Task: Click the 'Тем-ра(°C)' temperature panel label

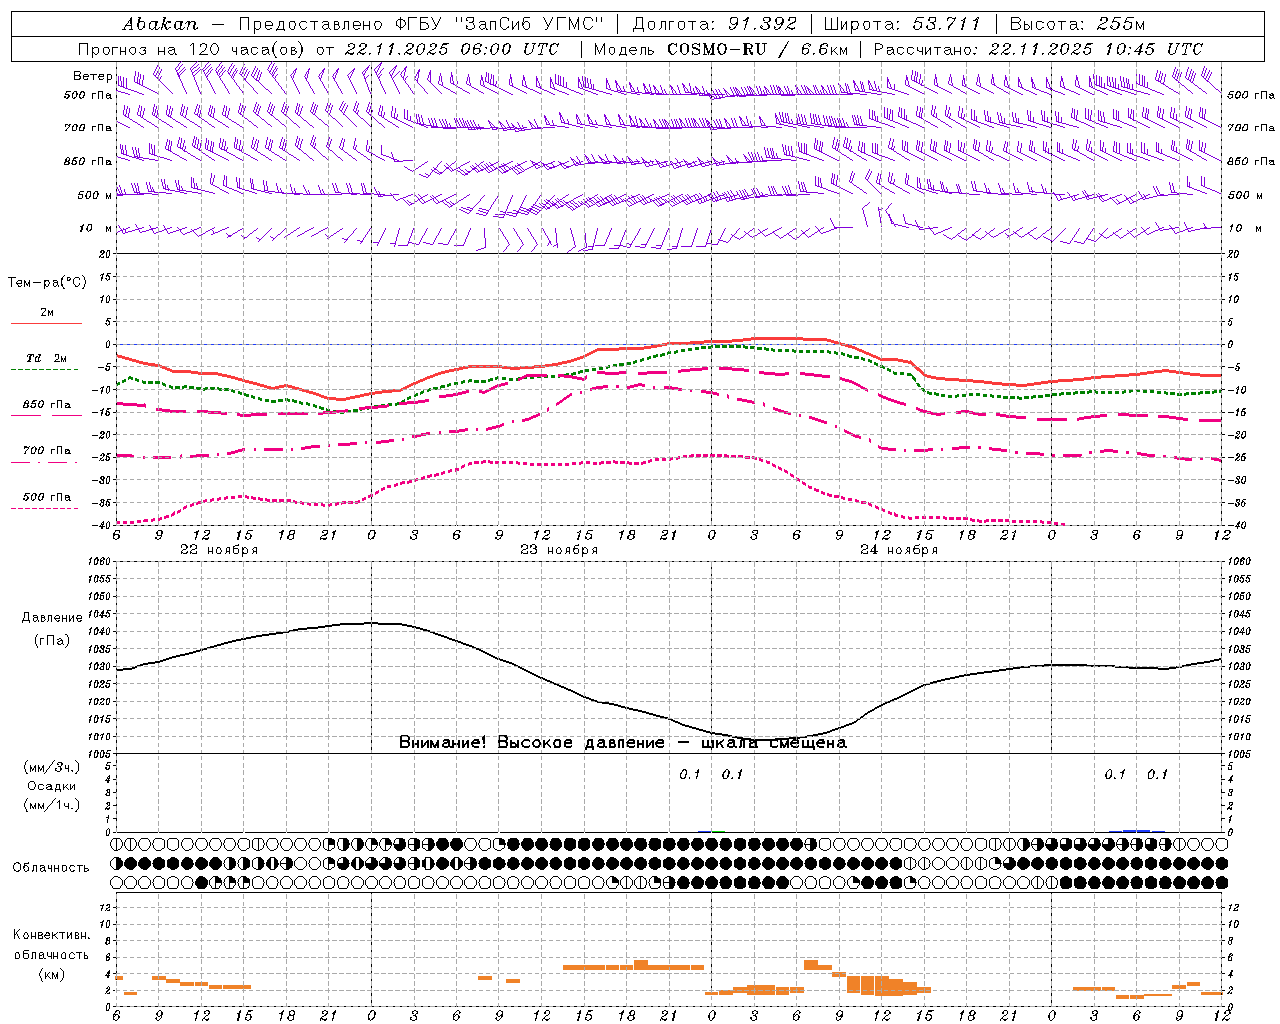Action: pyautogui.click(x=47, y=283)
